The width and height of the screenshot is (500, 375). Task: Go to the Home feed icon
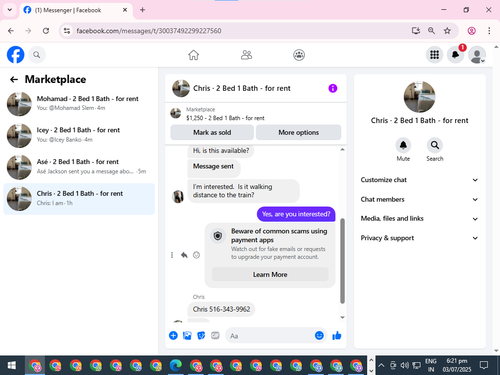tap(193, 55)
